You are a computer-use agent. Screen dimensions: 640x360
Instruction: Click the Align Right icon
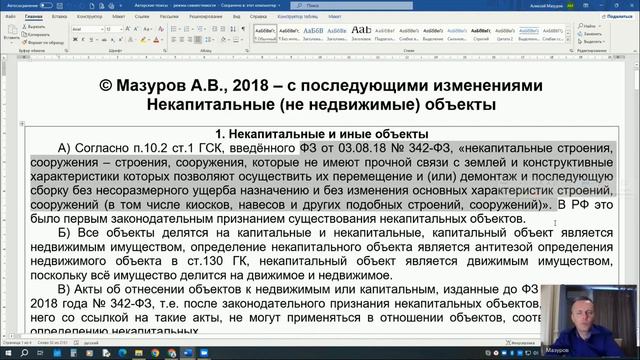click(x=190, y=40)
